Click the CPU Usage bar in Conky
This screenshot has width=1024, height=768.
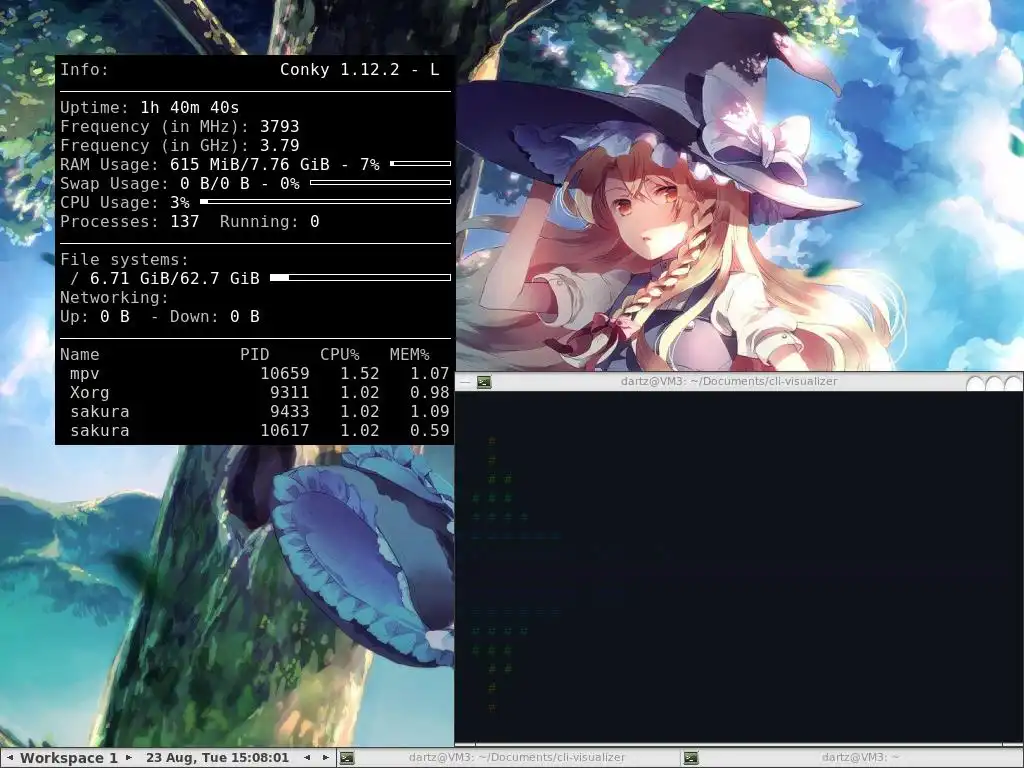[325, 202]
